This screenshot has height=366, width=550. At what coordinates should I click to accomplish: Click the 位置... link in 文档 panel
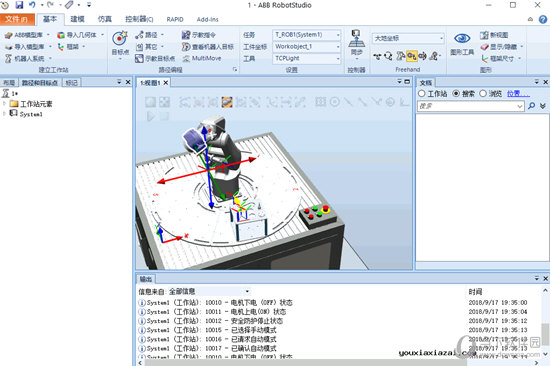[518, 93]
